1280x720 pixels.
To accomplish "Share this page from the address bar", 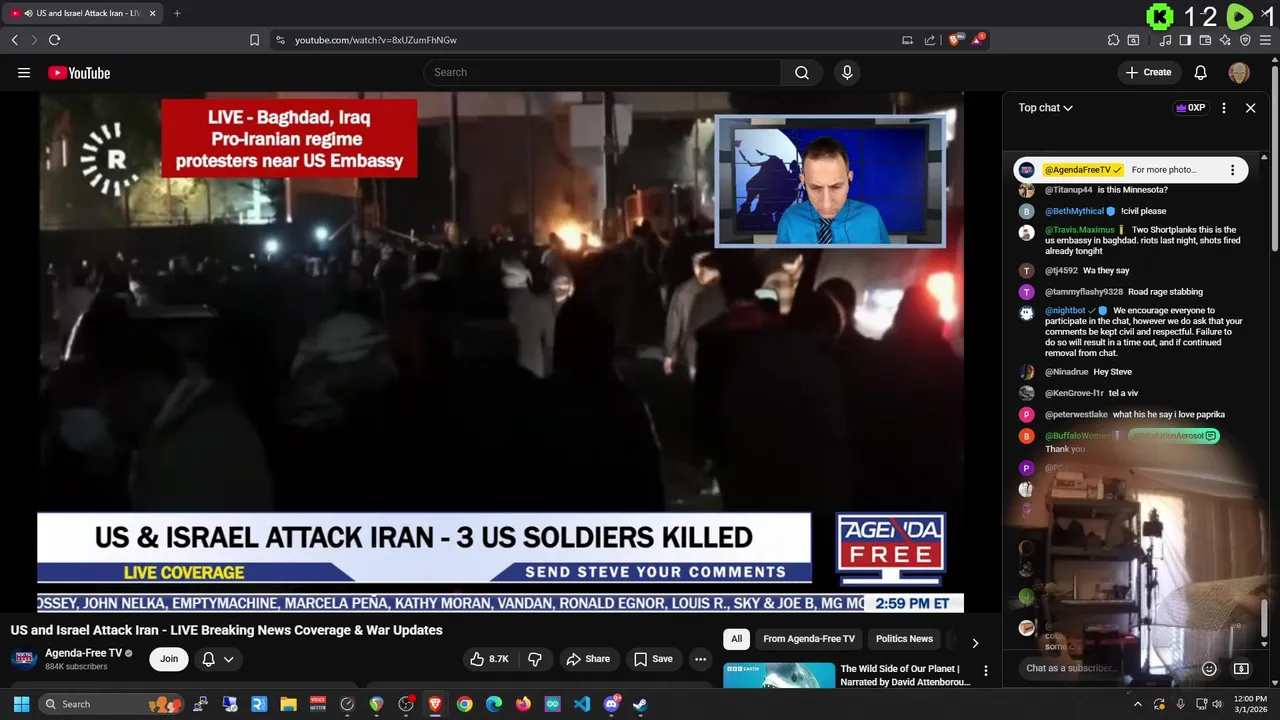I will 930,40.
